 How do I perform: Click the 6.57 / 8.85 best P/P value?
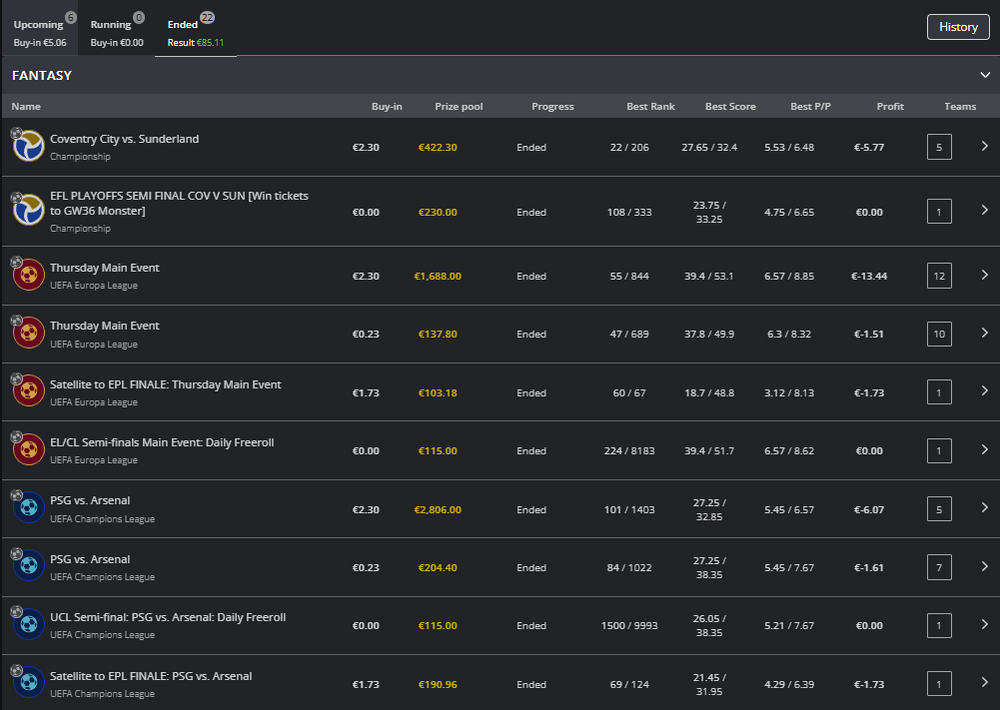[x=789, y=276]
